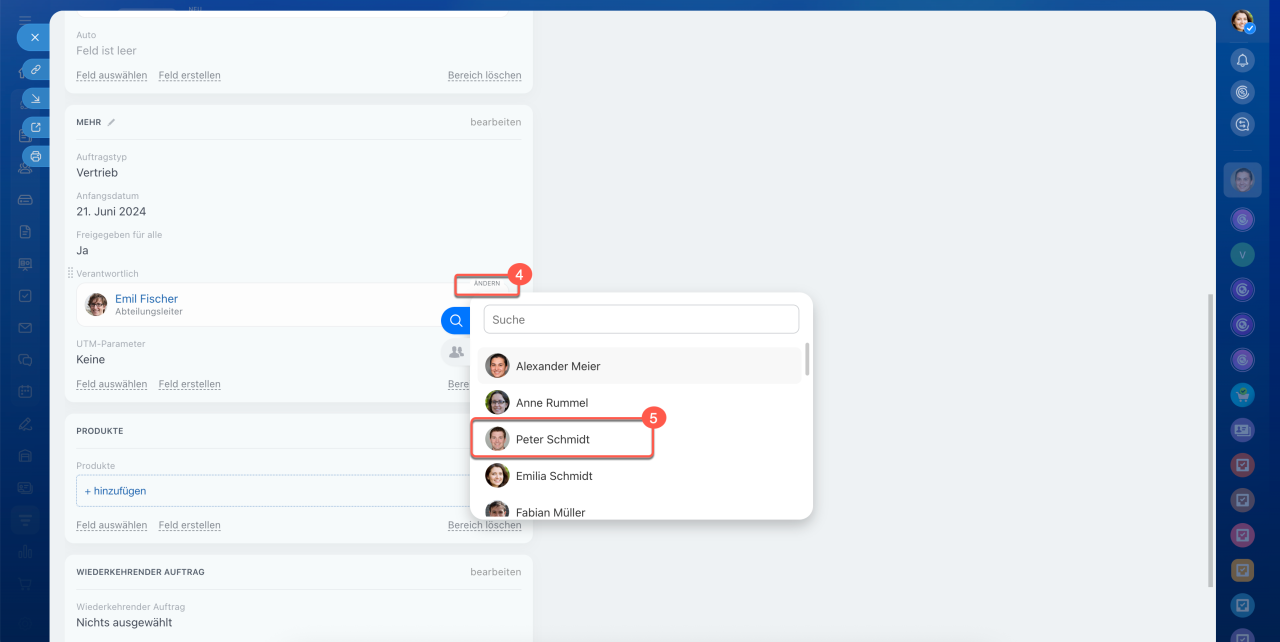
Task: Click bearbeiten in the MEHR section
Action: (x=495, y=122)
